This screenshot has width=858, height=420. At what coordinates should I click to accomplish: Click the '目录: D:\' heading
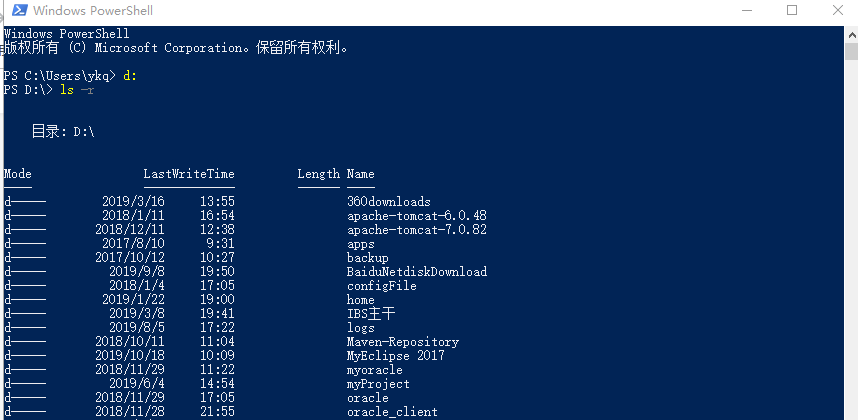pyautogui.click(x=63, y=131)
